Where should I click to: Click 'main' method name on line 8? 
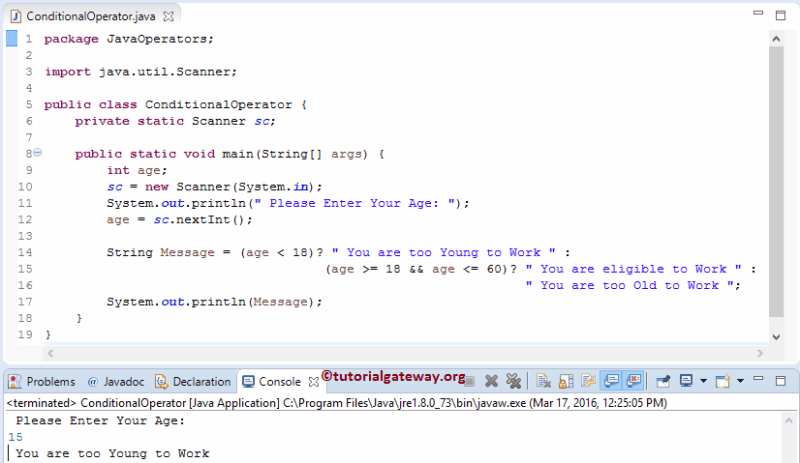pos(238,154)
